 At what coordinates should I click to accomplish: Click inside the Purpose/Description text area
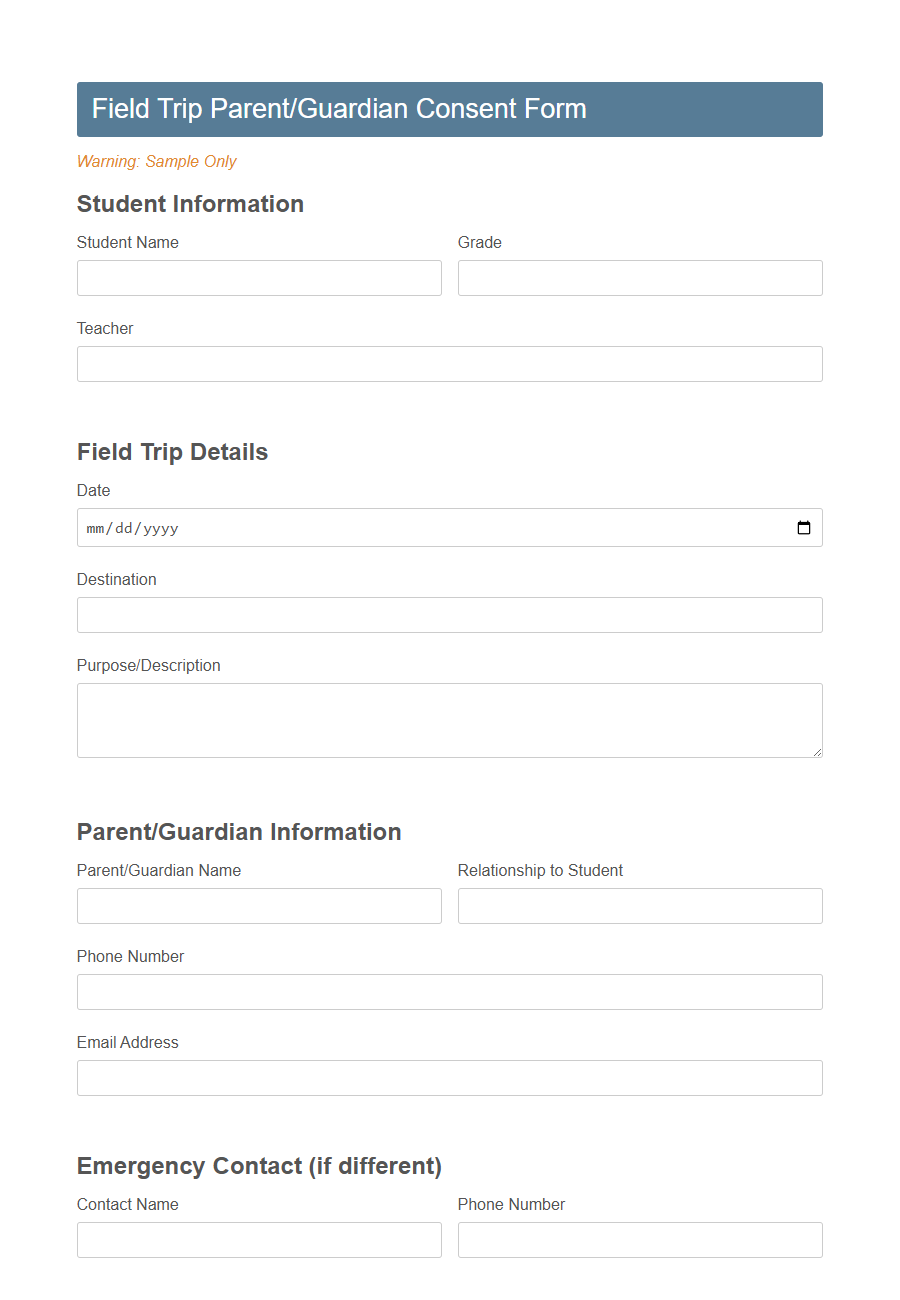pos(449,718)
